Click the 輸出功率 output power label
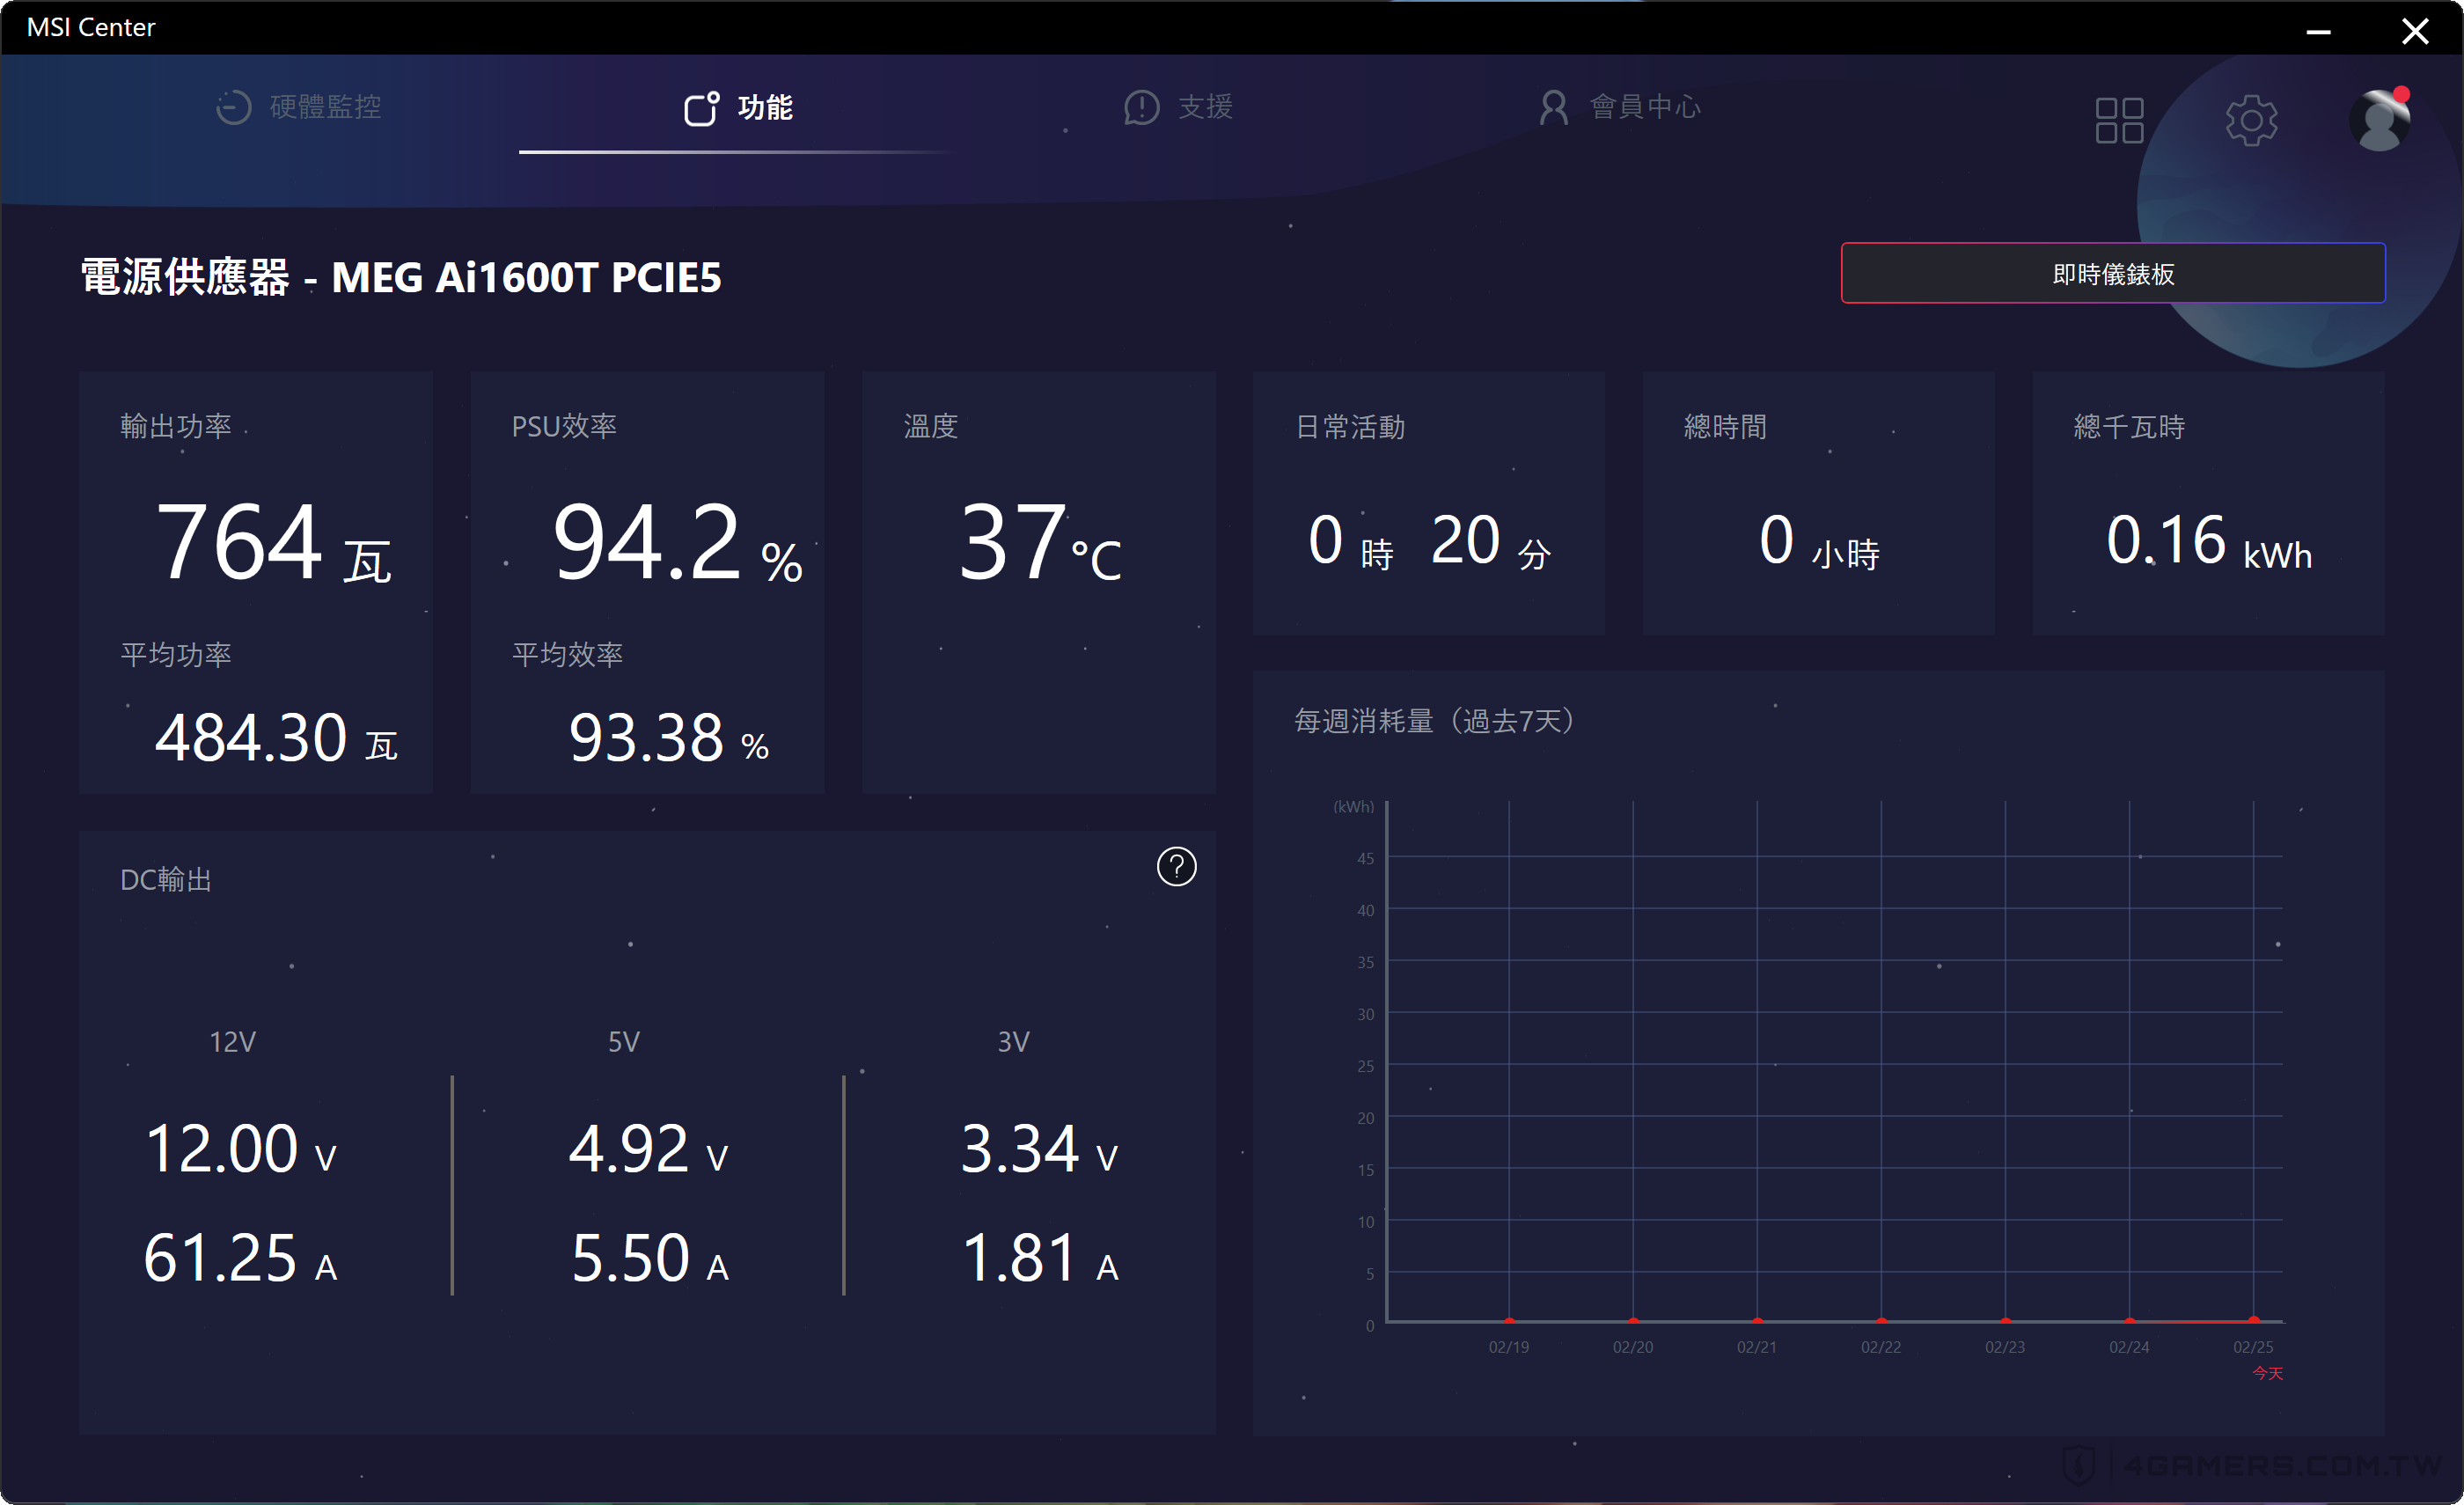 click(176, 426)
